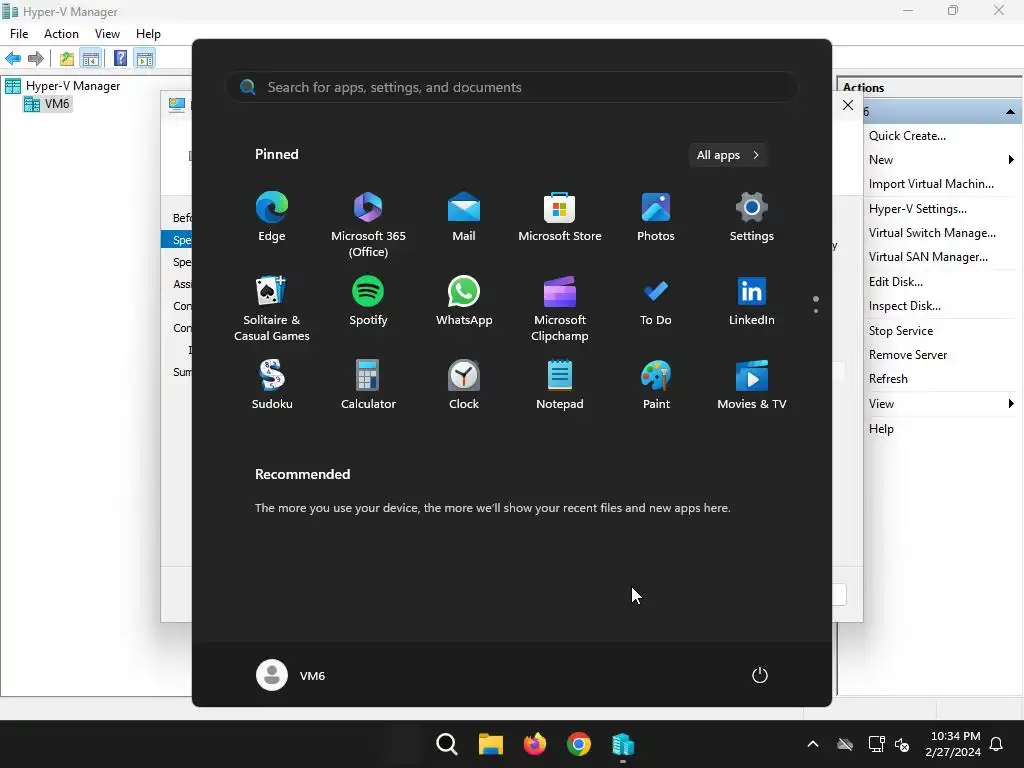Open the Clock app
This screenshot has width=1024, height=768.
[x=464, y=385]
